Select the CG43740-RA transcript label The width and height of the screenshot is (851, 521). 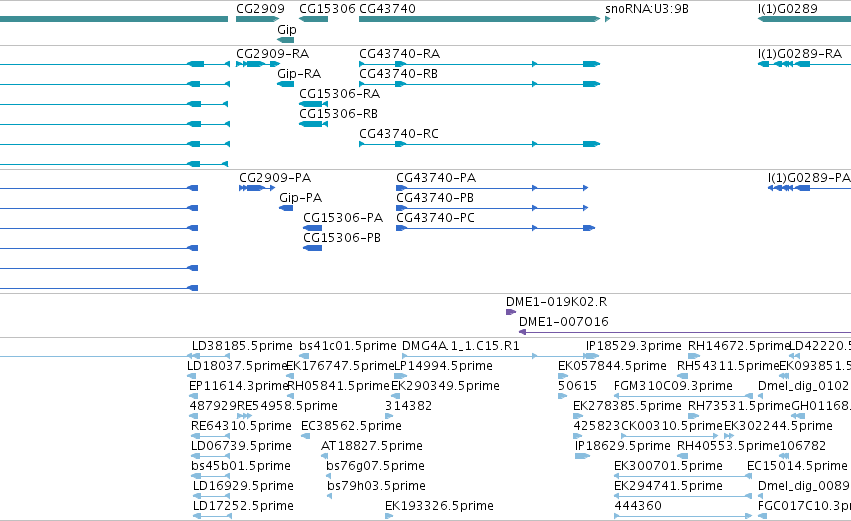[x=399, y=54]
